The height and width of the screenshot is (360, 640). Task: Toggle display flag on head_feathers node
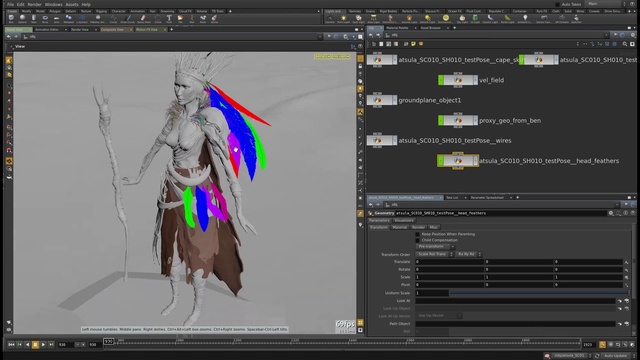tap(441, 161)
